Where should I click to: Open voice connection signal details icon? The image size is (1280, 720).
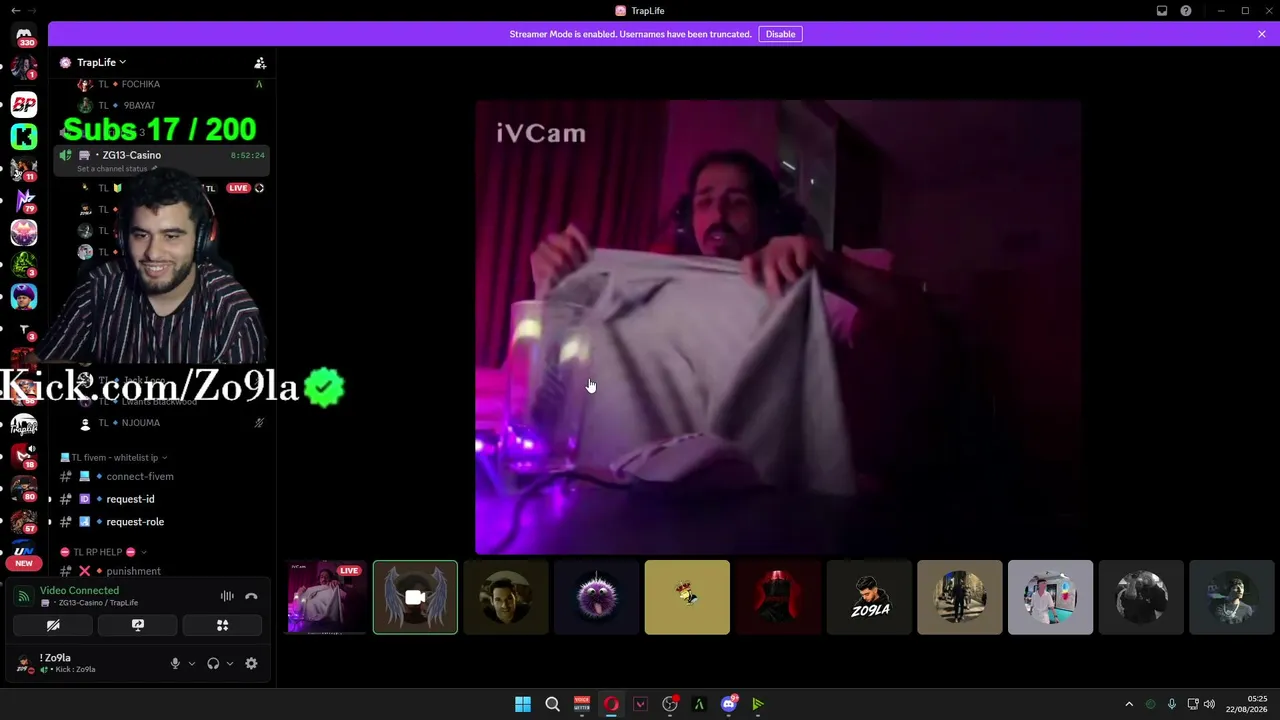pos(23,596)
